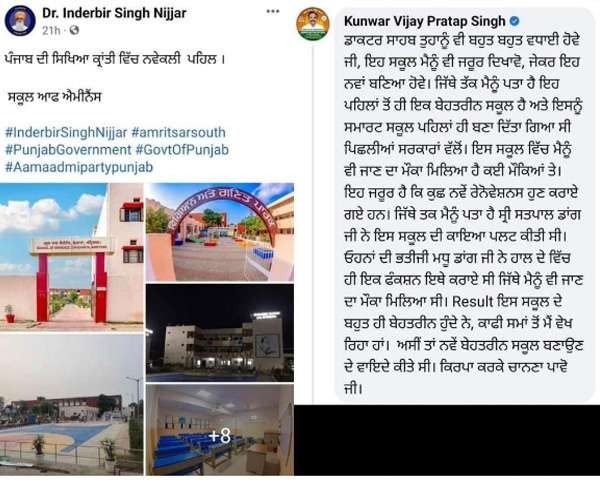600x480 pixels.
Task: Select the Punjabi comment bubble text
Action: (x=463, y=214)
